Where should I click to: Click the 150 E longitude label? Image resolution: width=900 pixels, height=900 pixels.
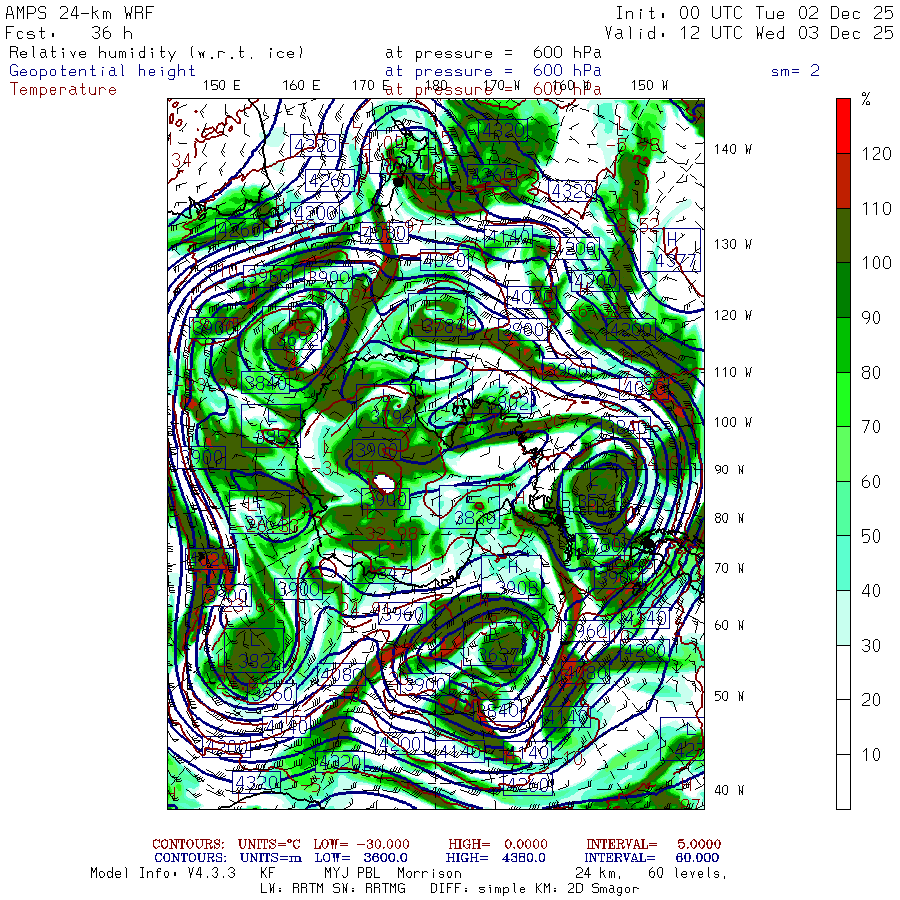click(x=222, y=85)
